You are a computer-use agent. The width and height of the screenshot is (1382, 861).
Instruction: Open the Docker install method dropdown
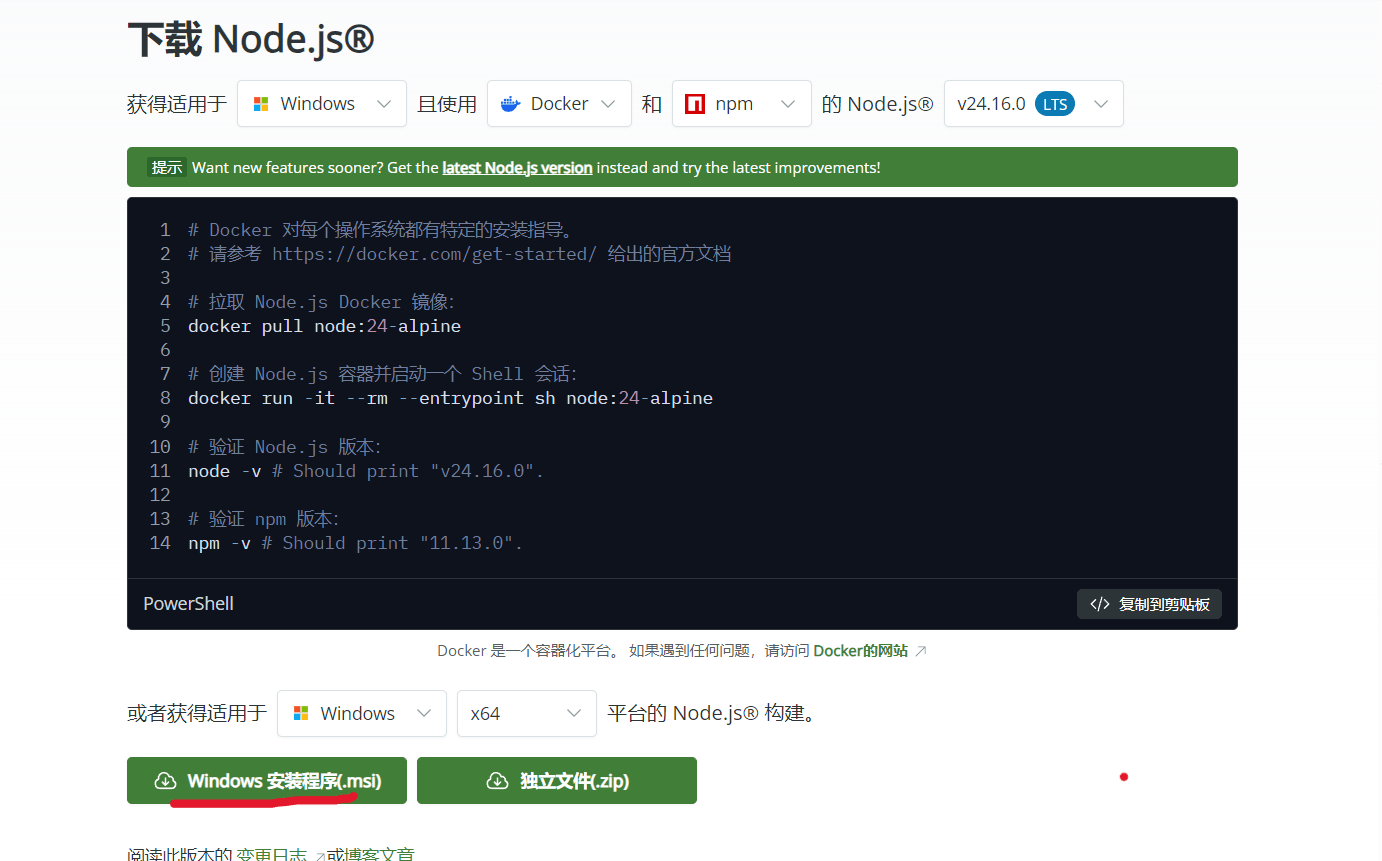tap(559, 104)
